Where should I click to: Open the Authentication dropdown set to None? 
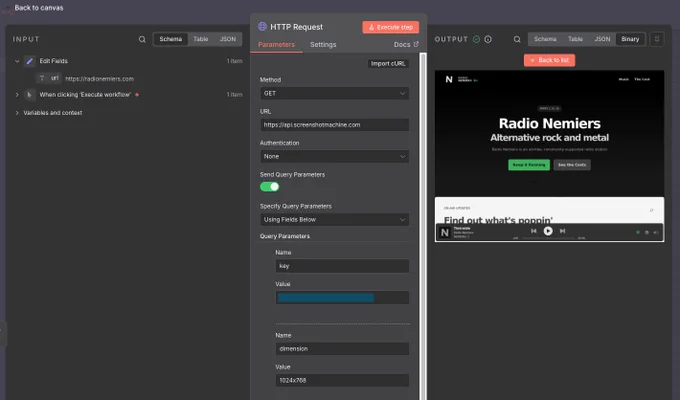[334, 157]
